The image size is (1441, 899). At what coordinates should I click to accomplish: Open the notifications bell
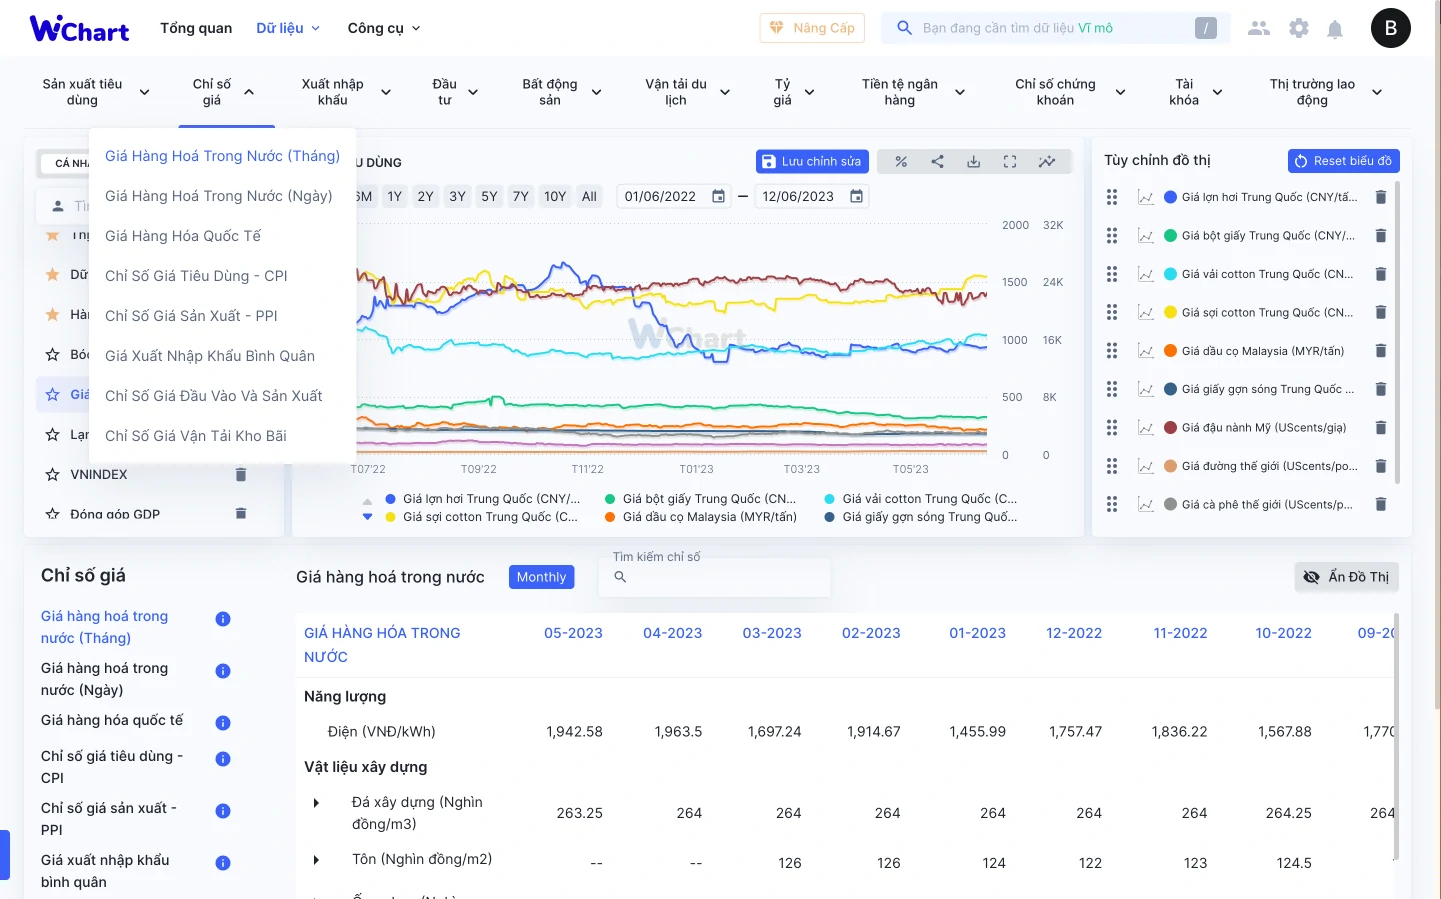(1334, 29)
